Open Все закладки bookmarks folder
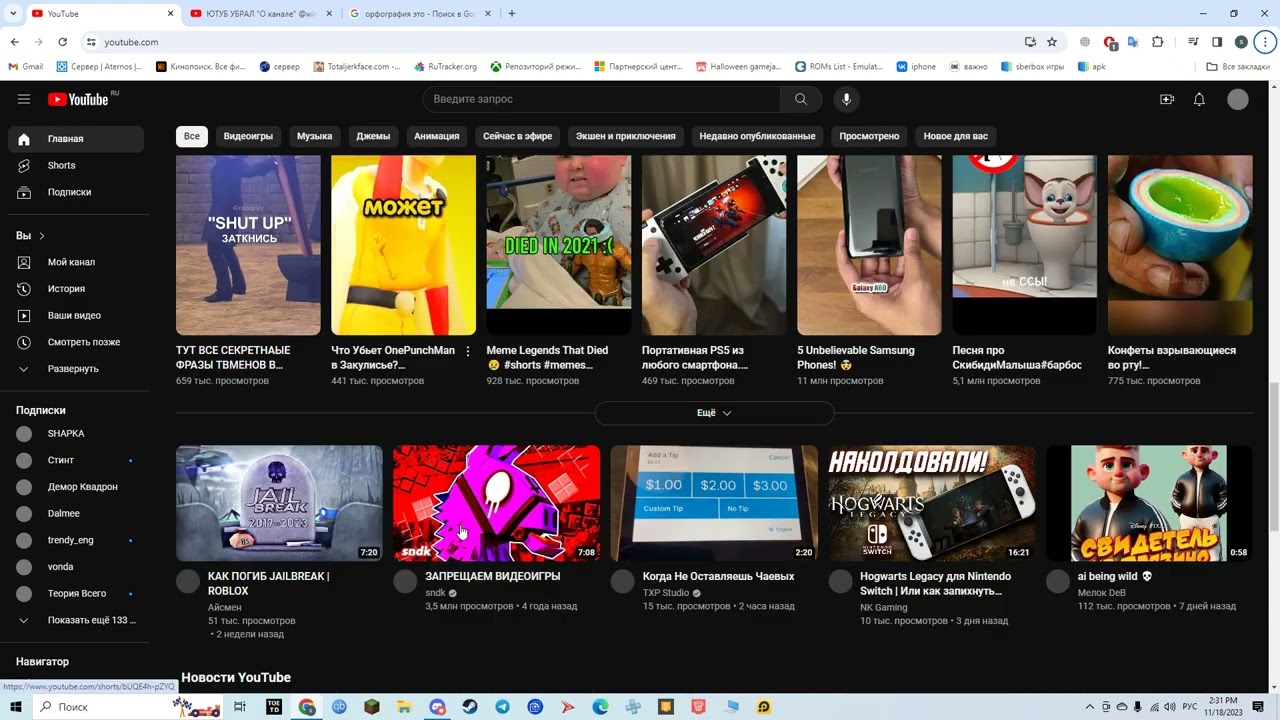Viewport: 1280px width, 720px height. click(1238, 67)
